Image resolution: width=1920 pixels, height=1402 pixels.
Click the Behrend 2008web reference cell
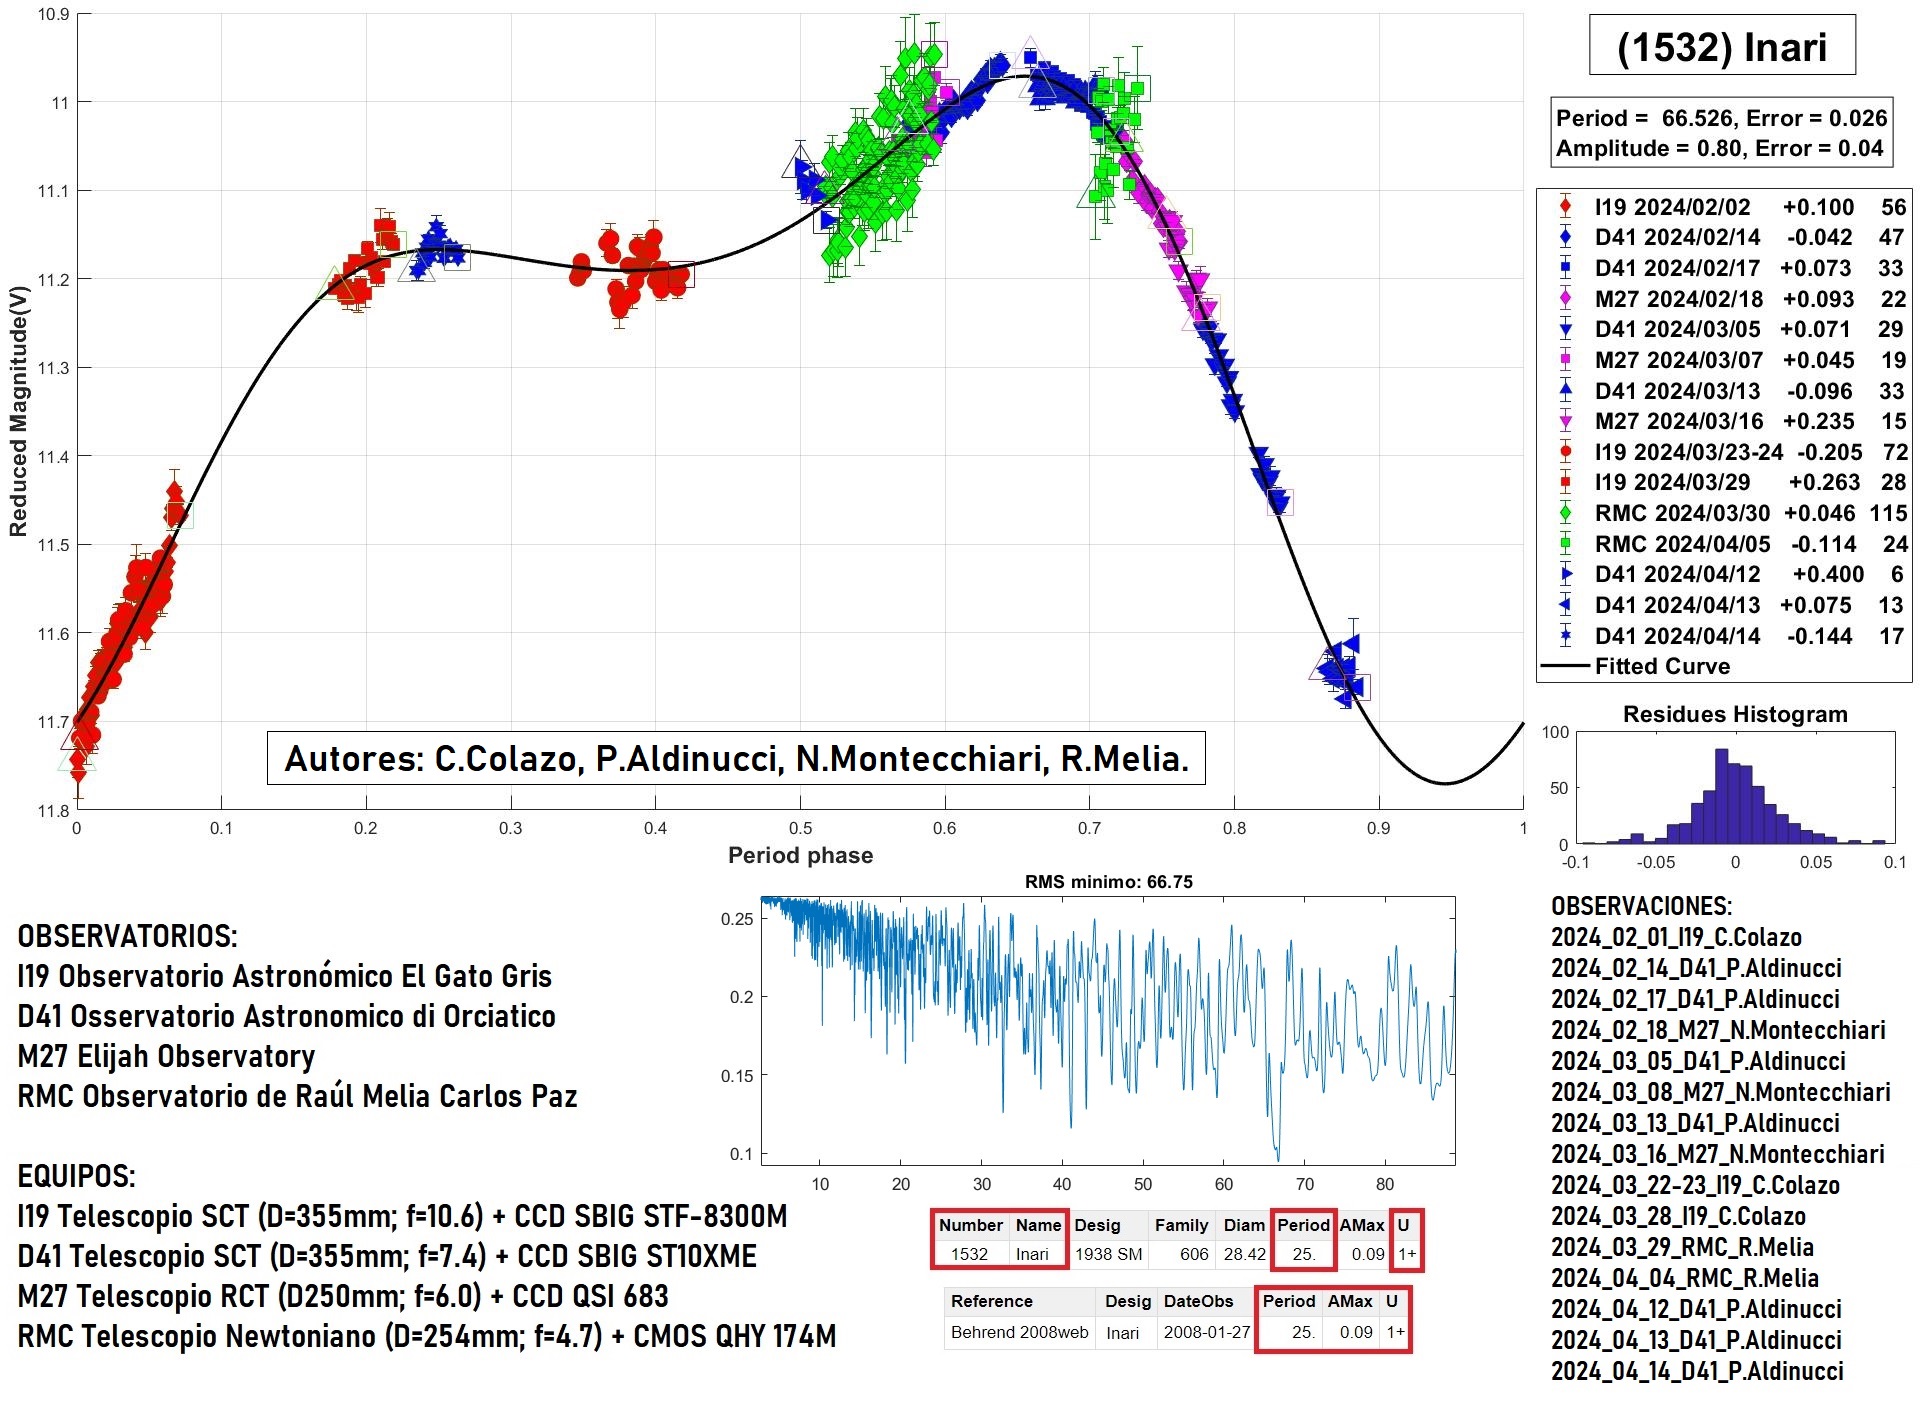[x=1019, y=1332]
